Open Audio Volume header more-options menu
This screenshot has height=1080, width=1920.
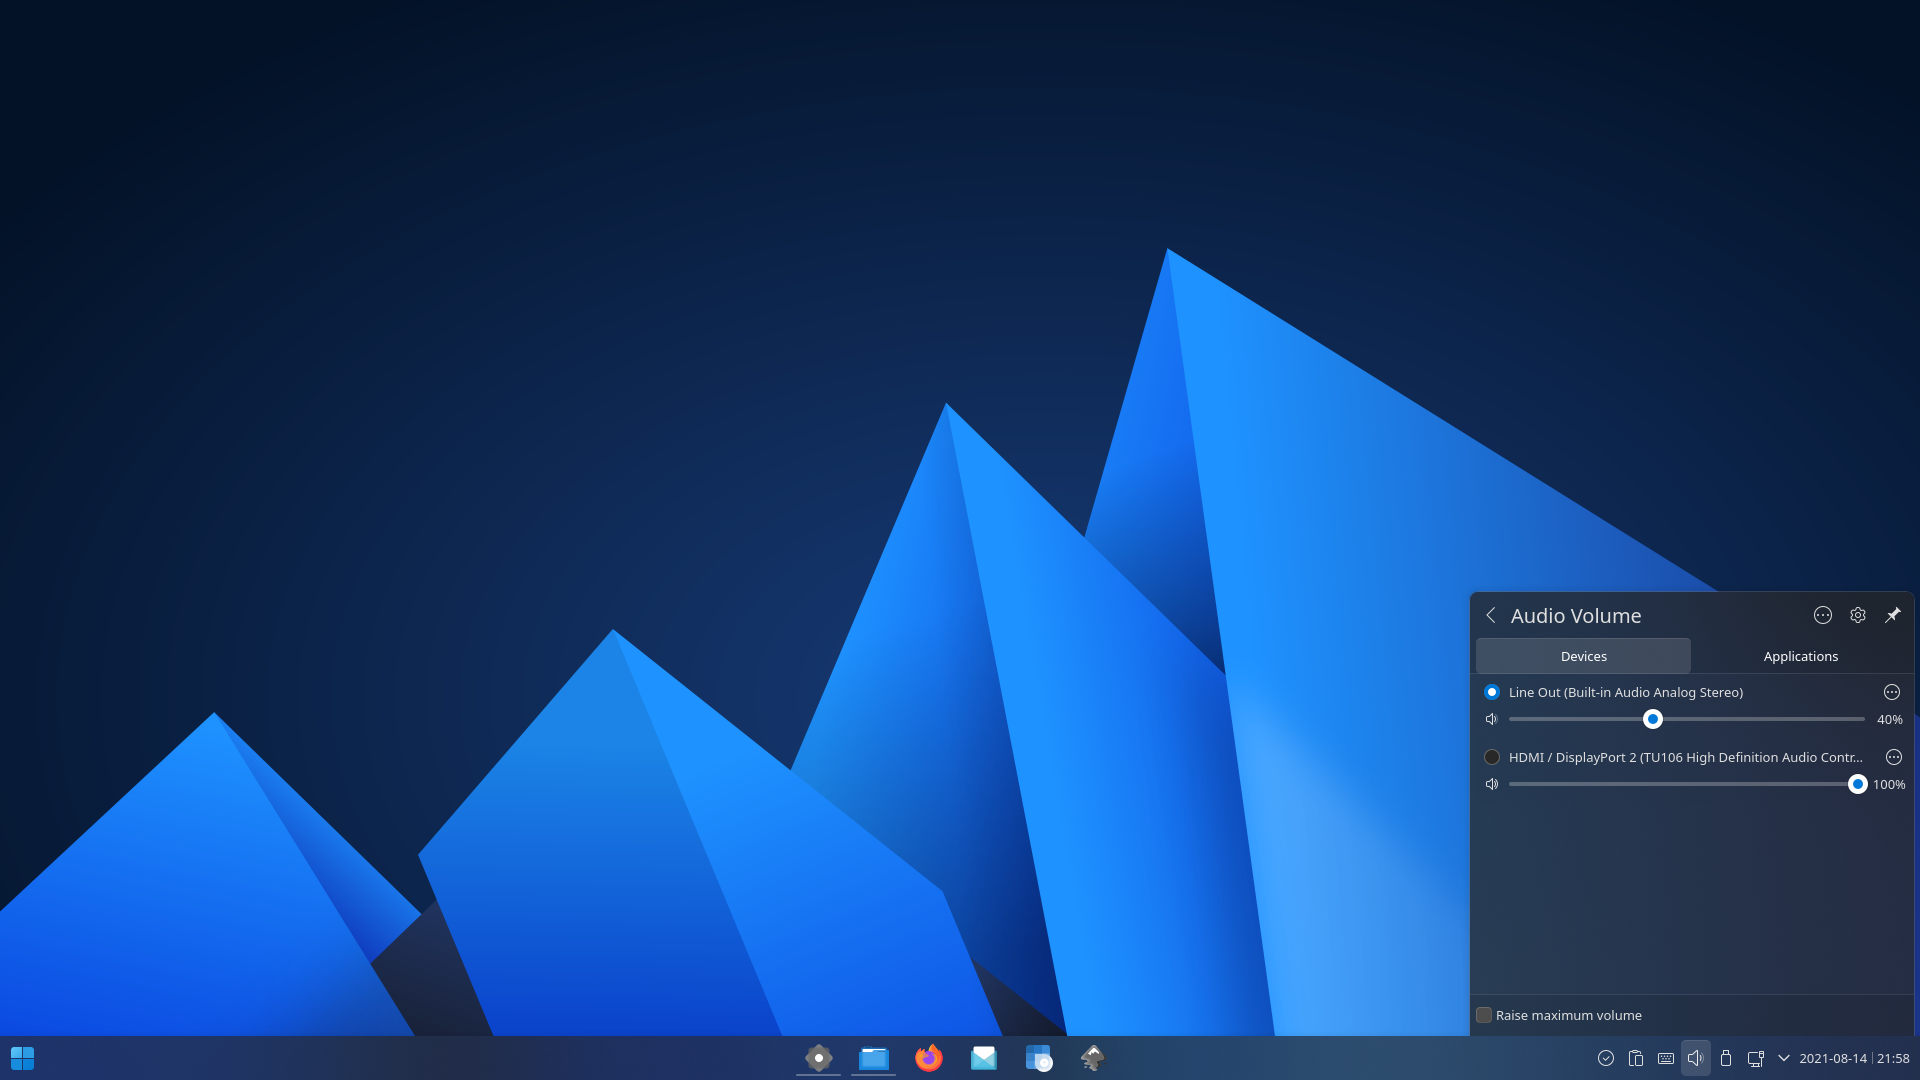tap(1823, 615)
